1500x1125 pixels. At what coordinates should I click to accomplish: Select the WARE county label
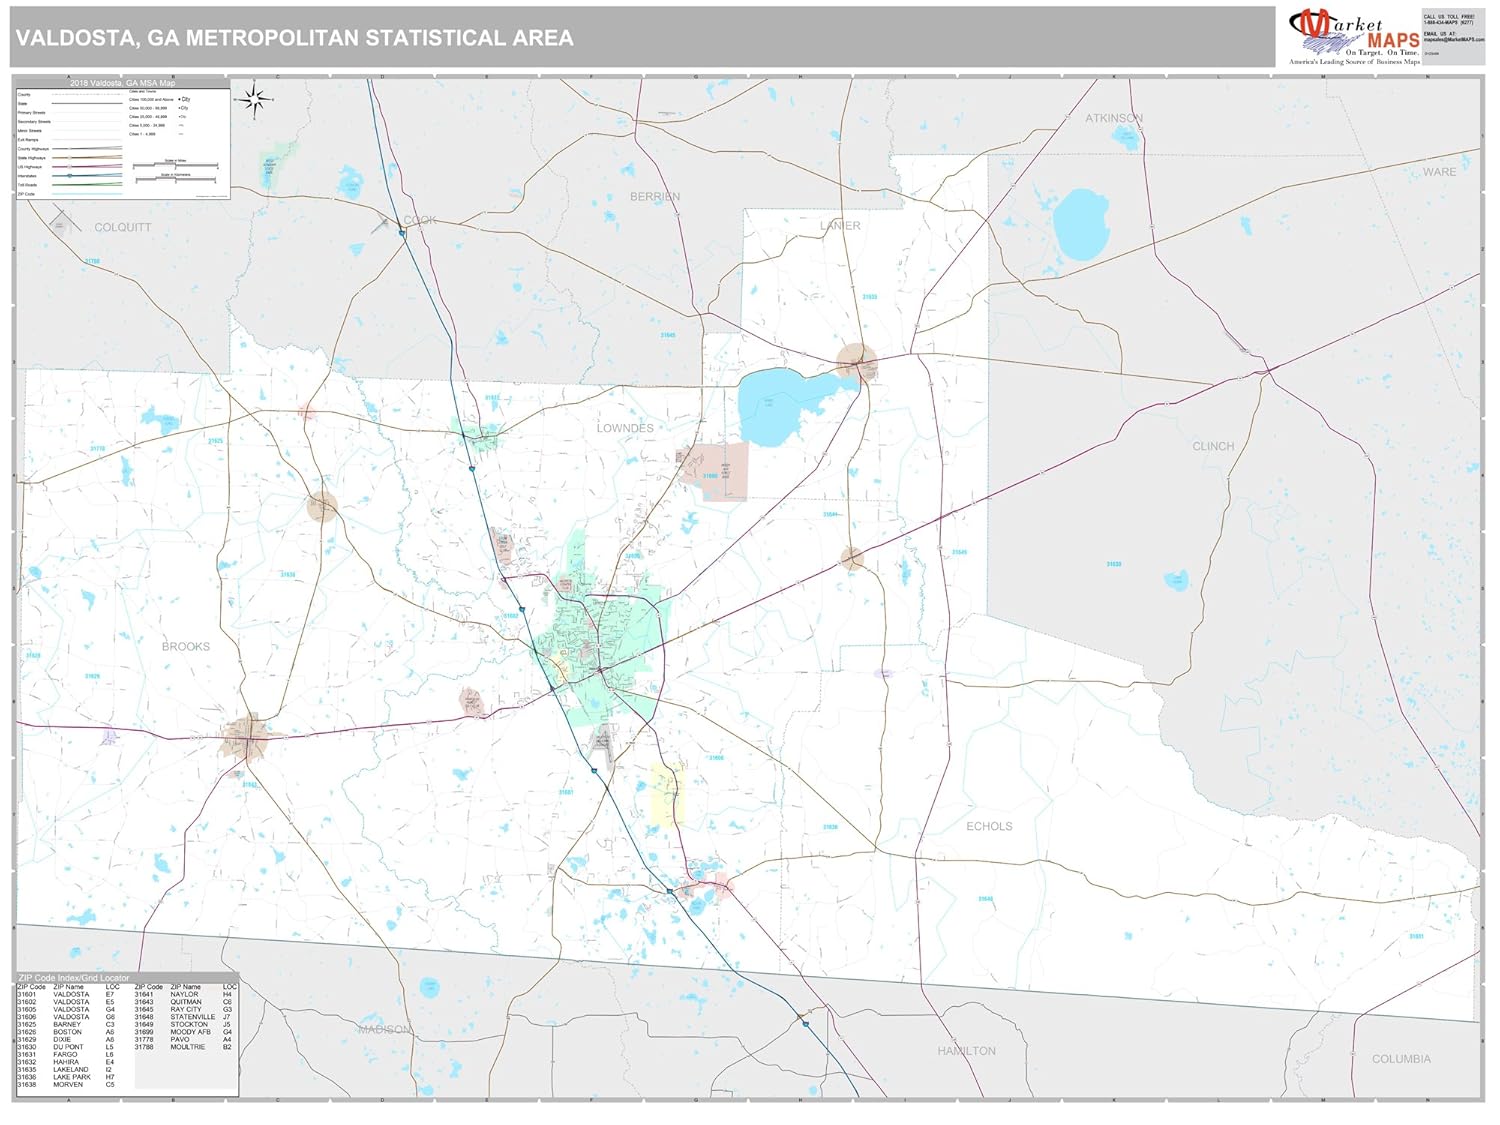tap(1439, 172)
